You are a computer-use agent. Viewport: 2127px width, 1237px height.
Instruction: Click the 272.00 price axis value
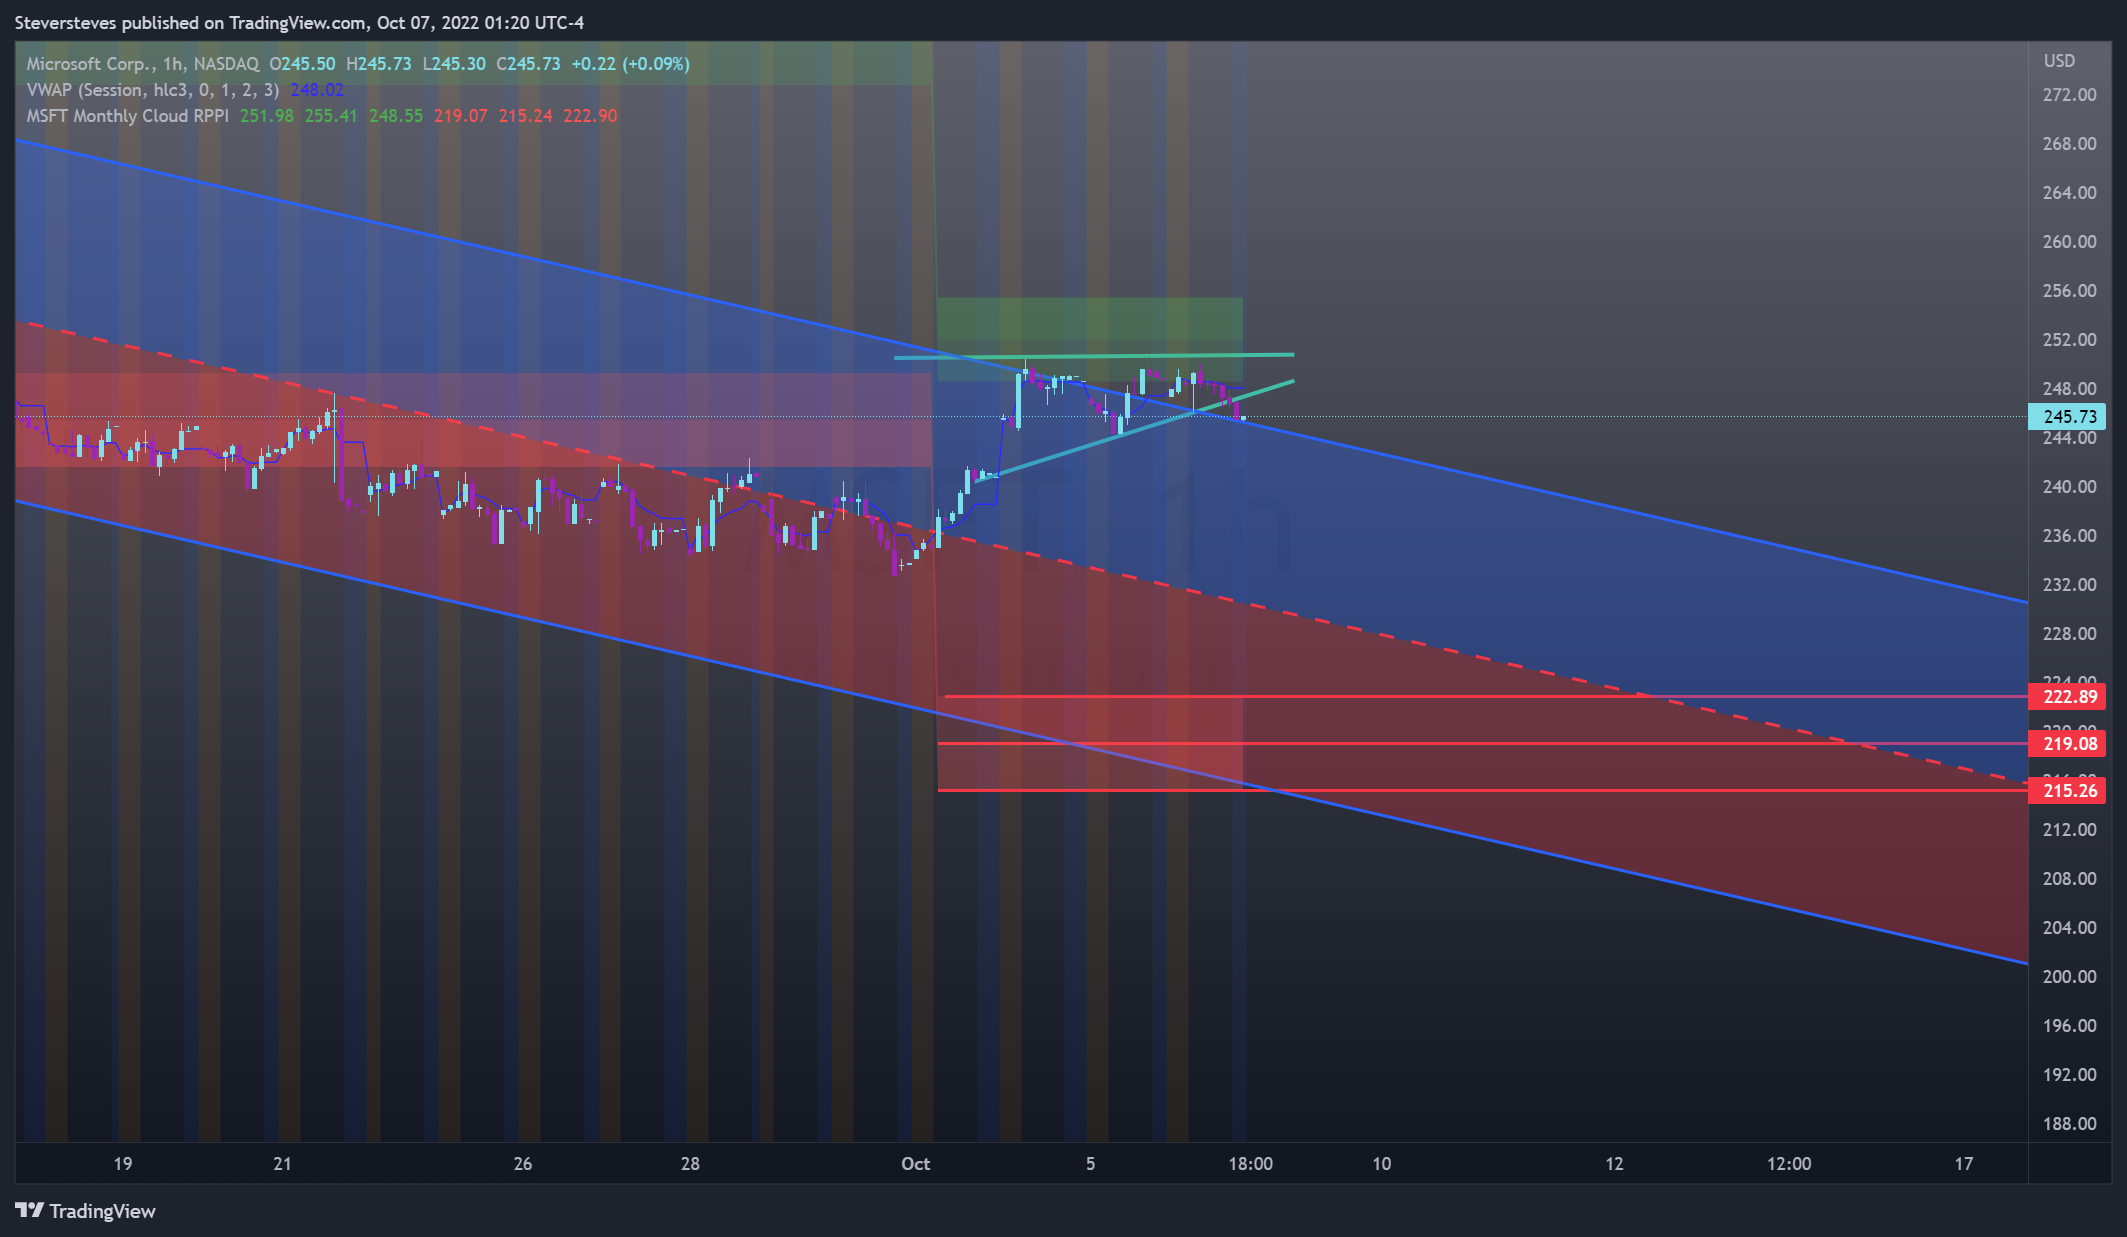2069,95
